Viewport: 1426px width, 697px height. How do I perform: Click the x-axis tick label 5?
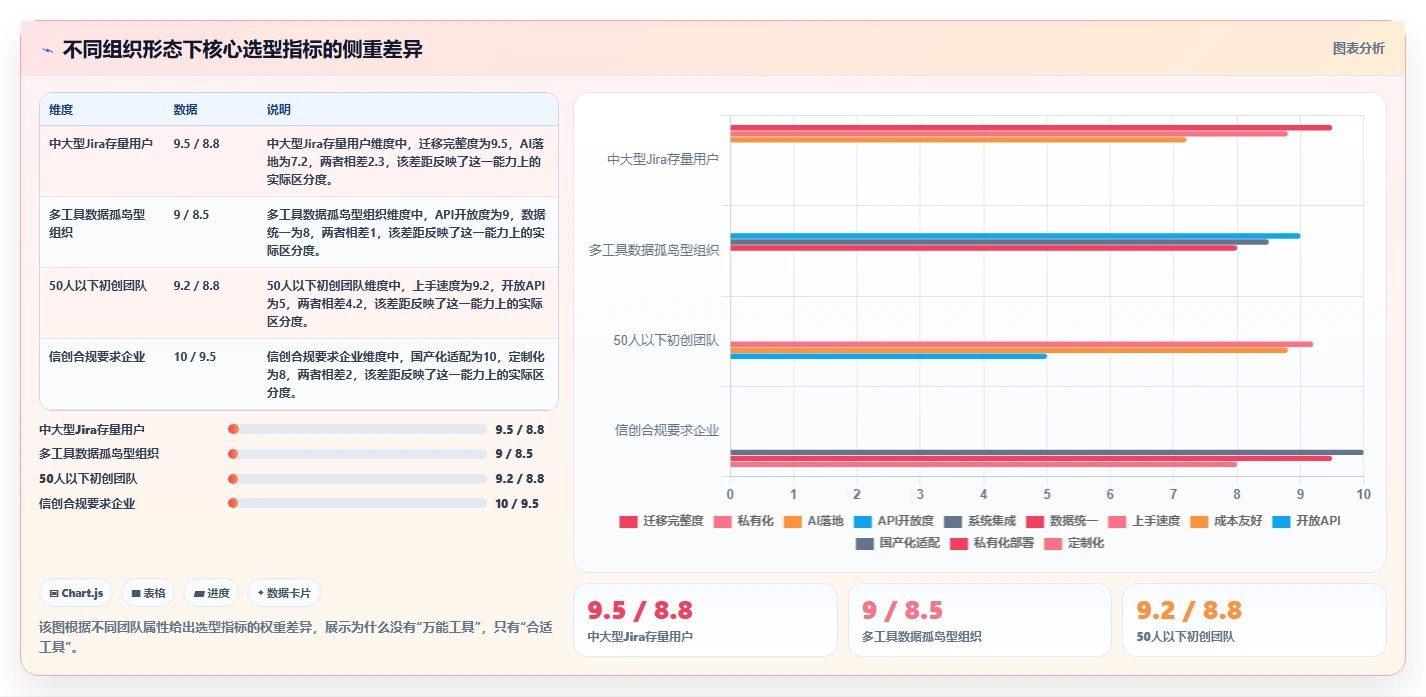click(x=1047, y=494)
